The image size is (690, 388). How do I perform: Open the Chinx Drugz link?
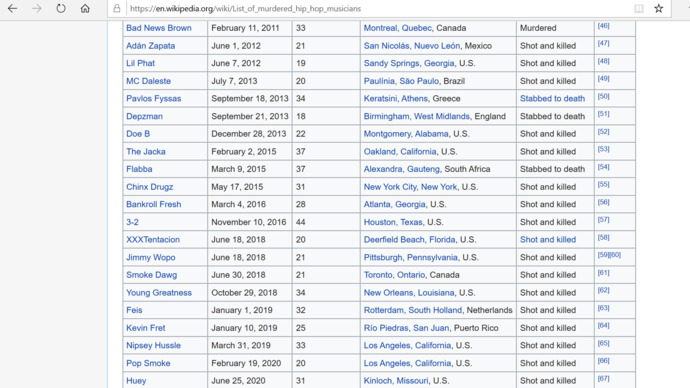(150, 187)
